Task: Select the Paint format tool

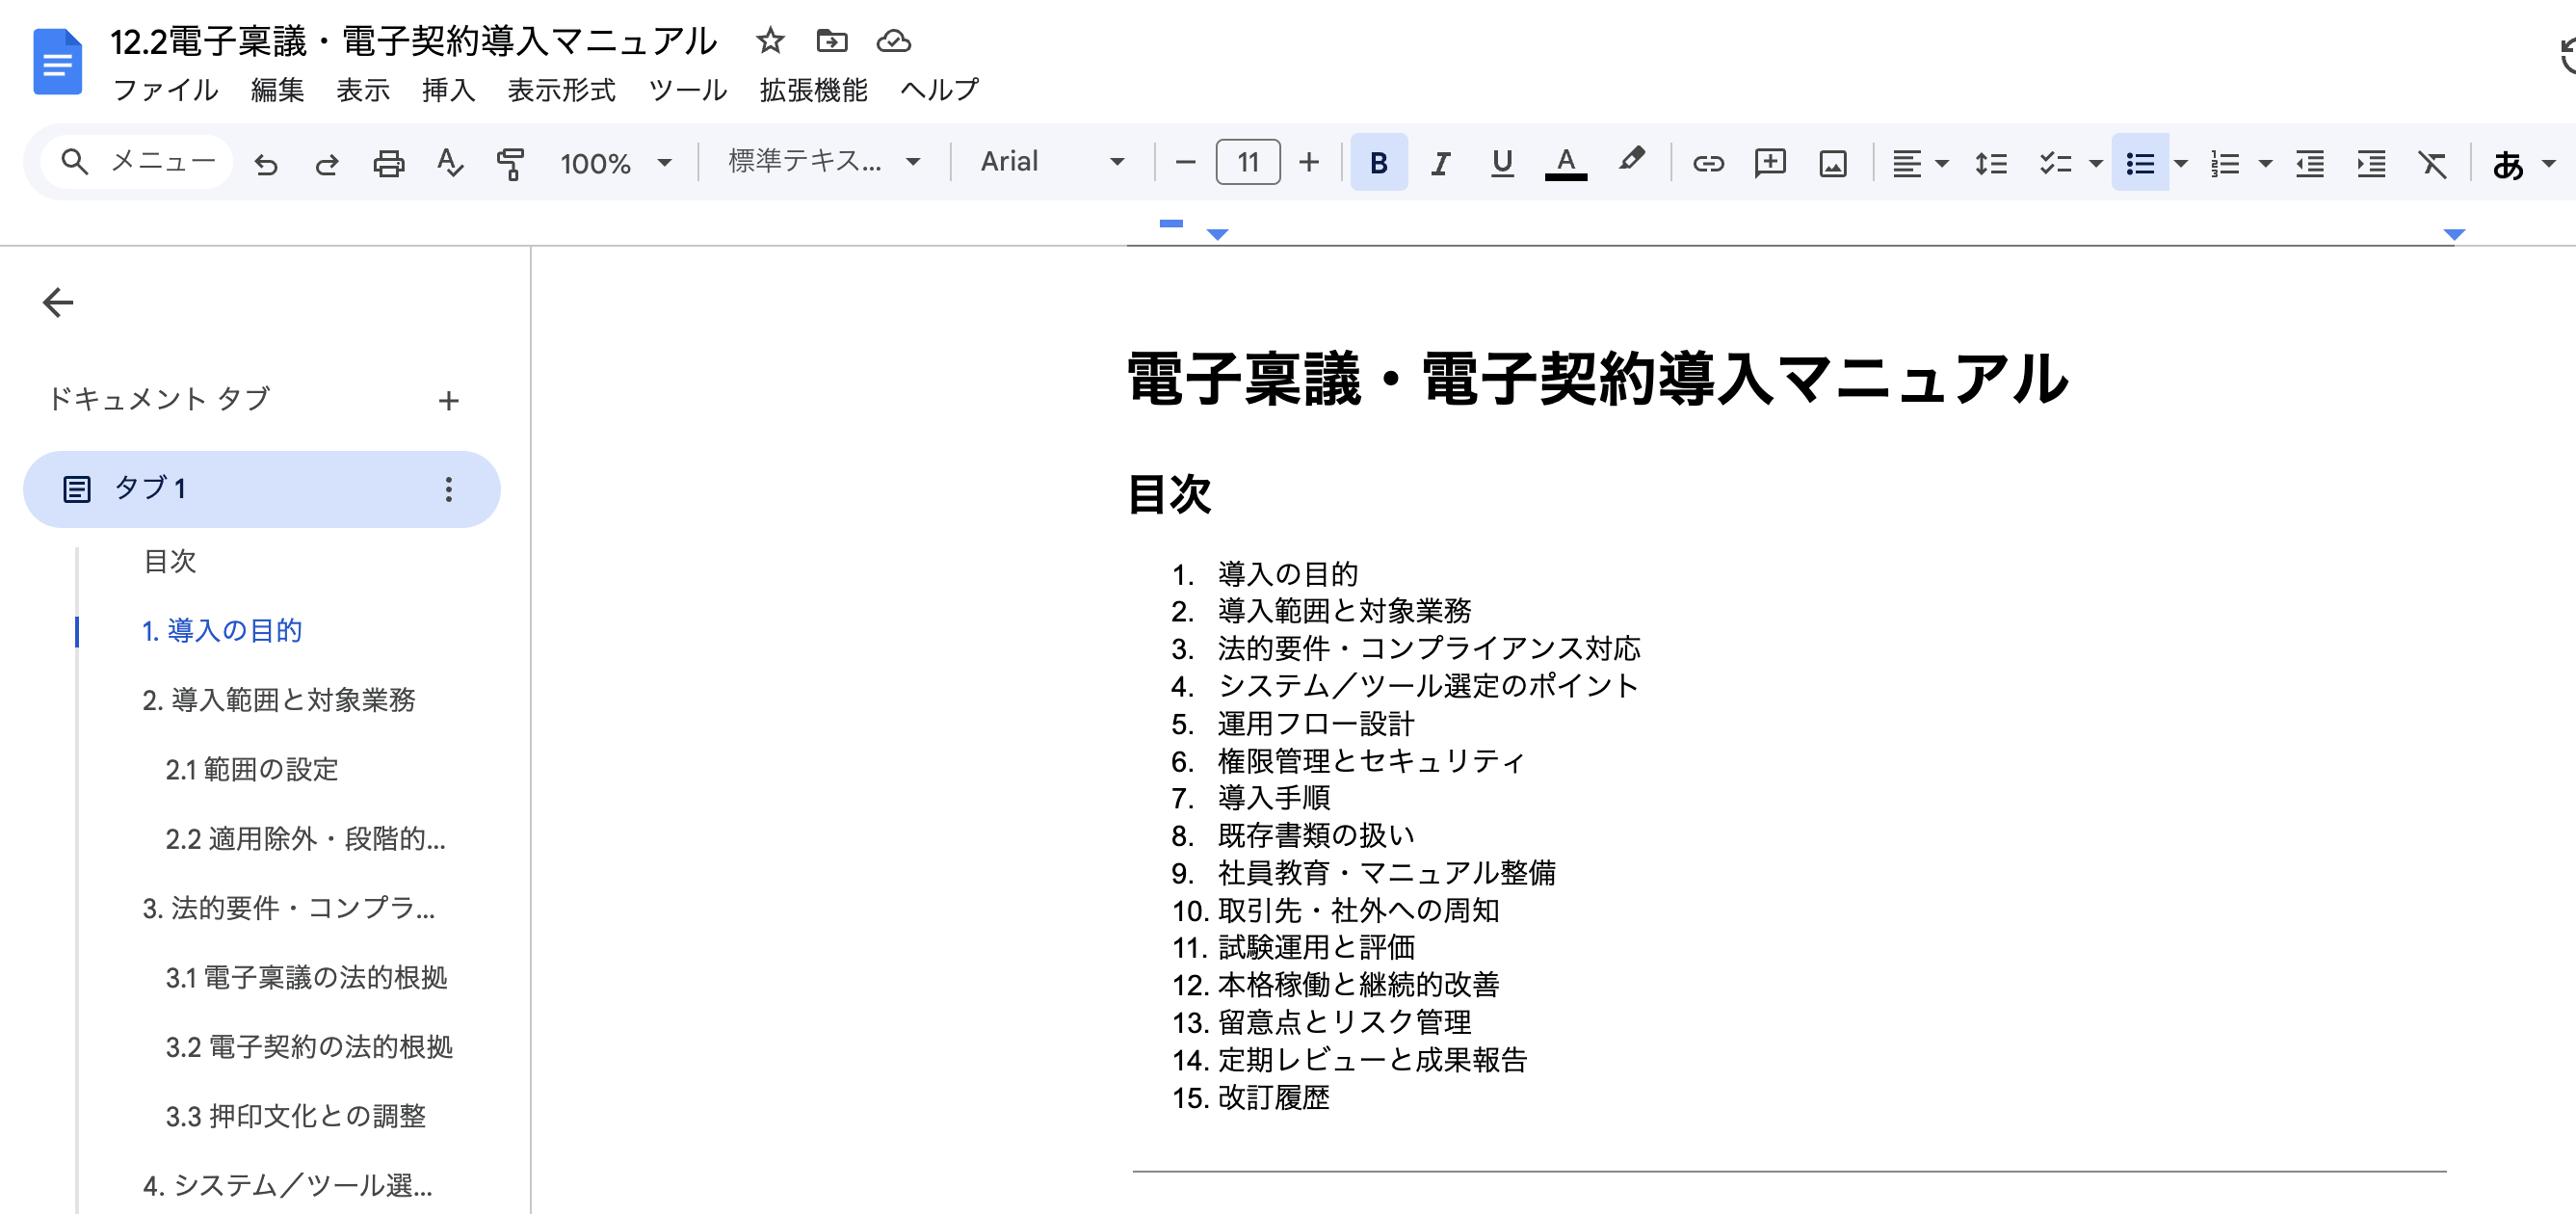Action: point(509,162)
